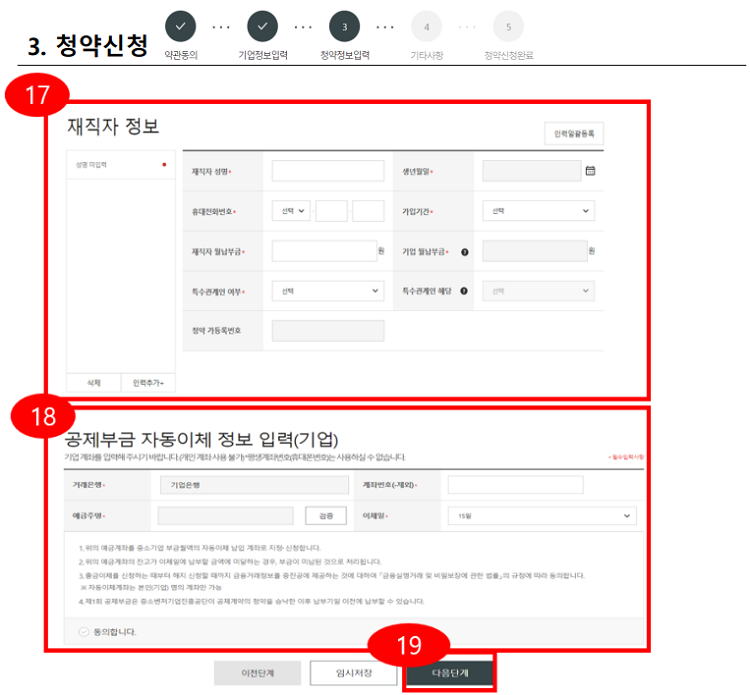This screenshot has height=695, width=750.
Task: Click the step 4 기타사항 circle
Action: point(426,27)
